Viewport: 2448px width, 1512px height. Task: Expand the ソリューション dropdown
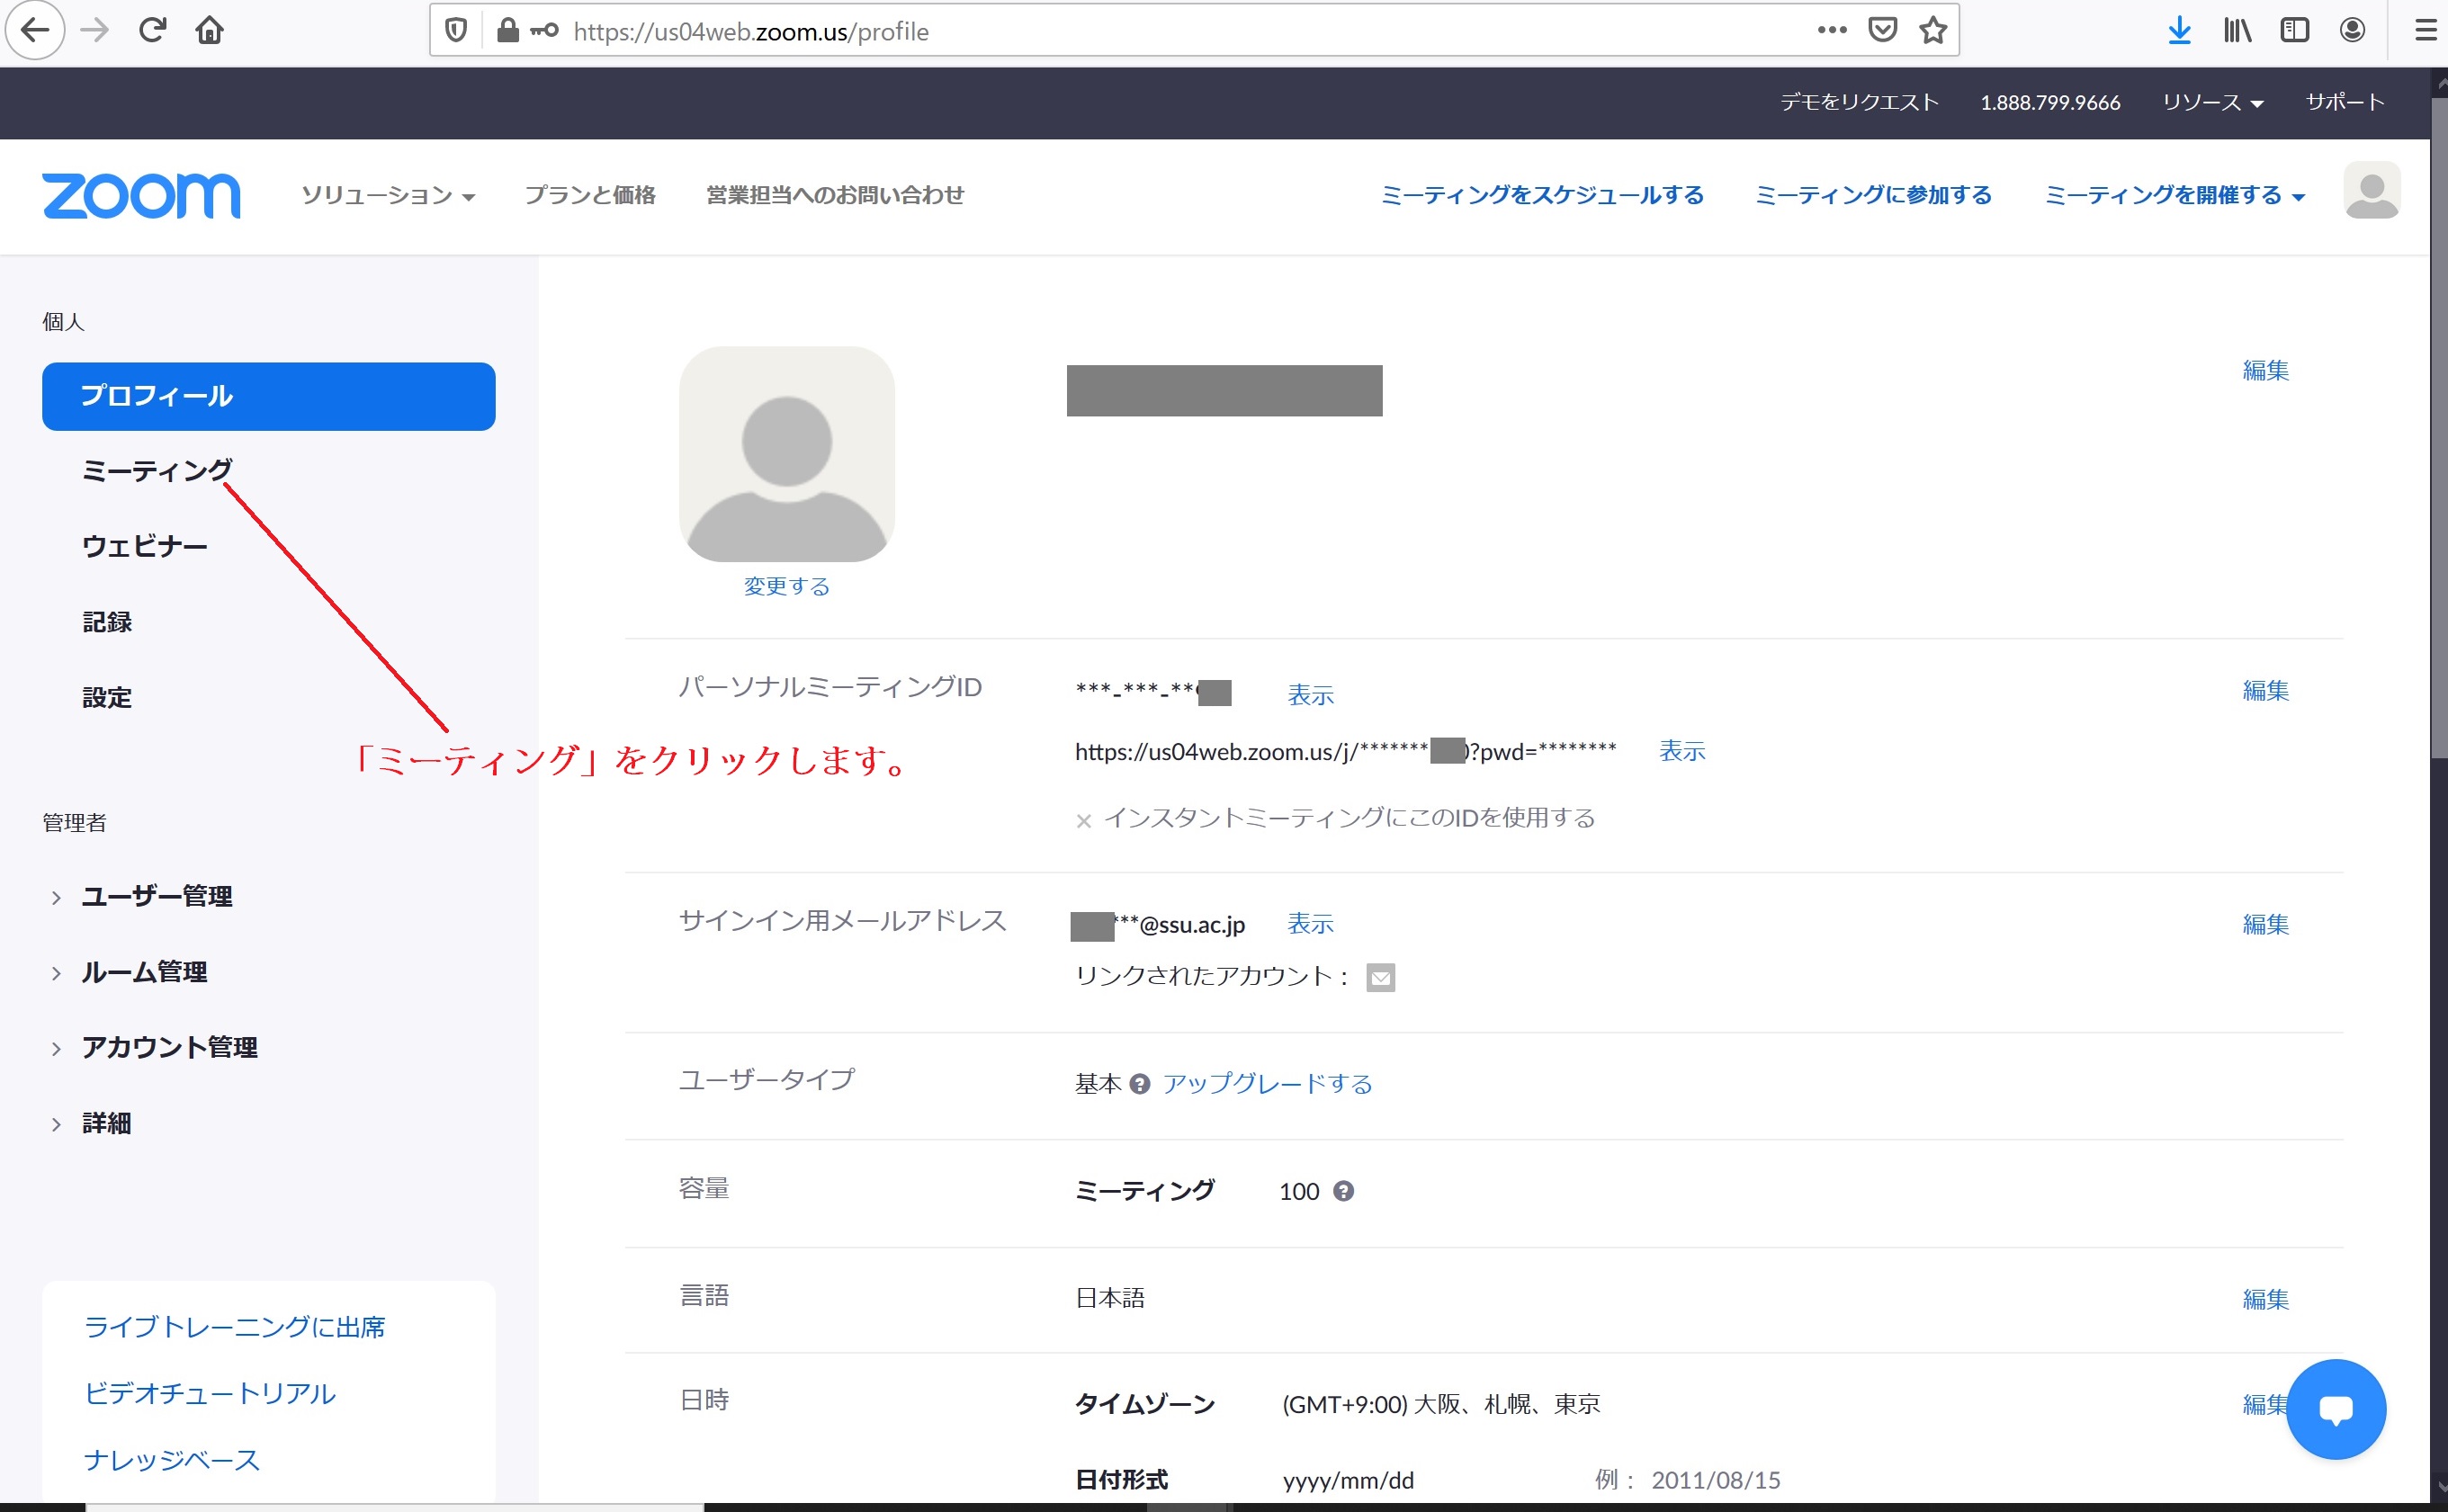click(388, 195)
